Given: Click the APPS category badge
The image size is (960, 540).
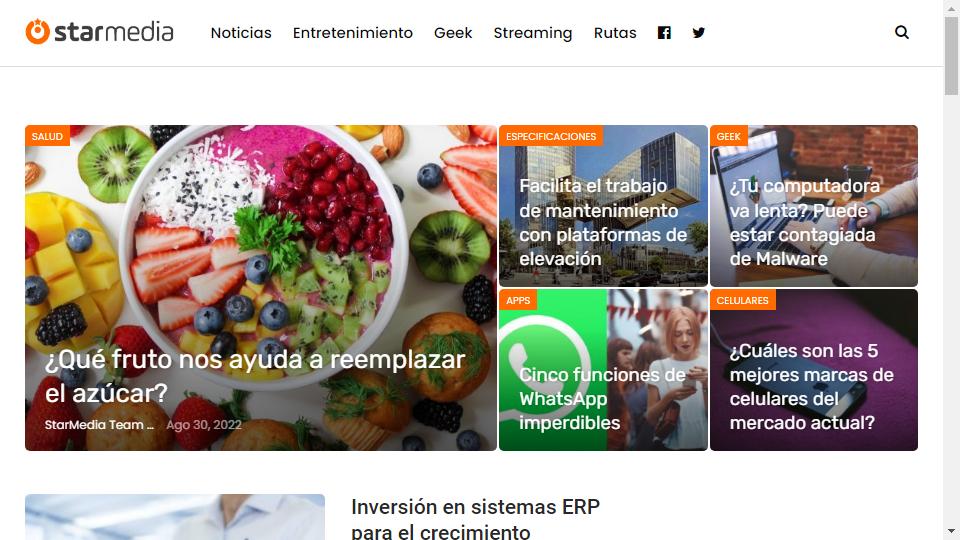Looking at the screenshot, I should [x=518, y=300].
